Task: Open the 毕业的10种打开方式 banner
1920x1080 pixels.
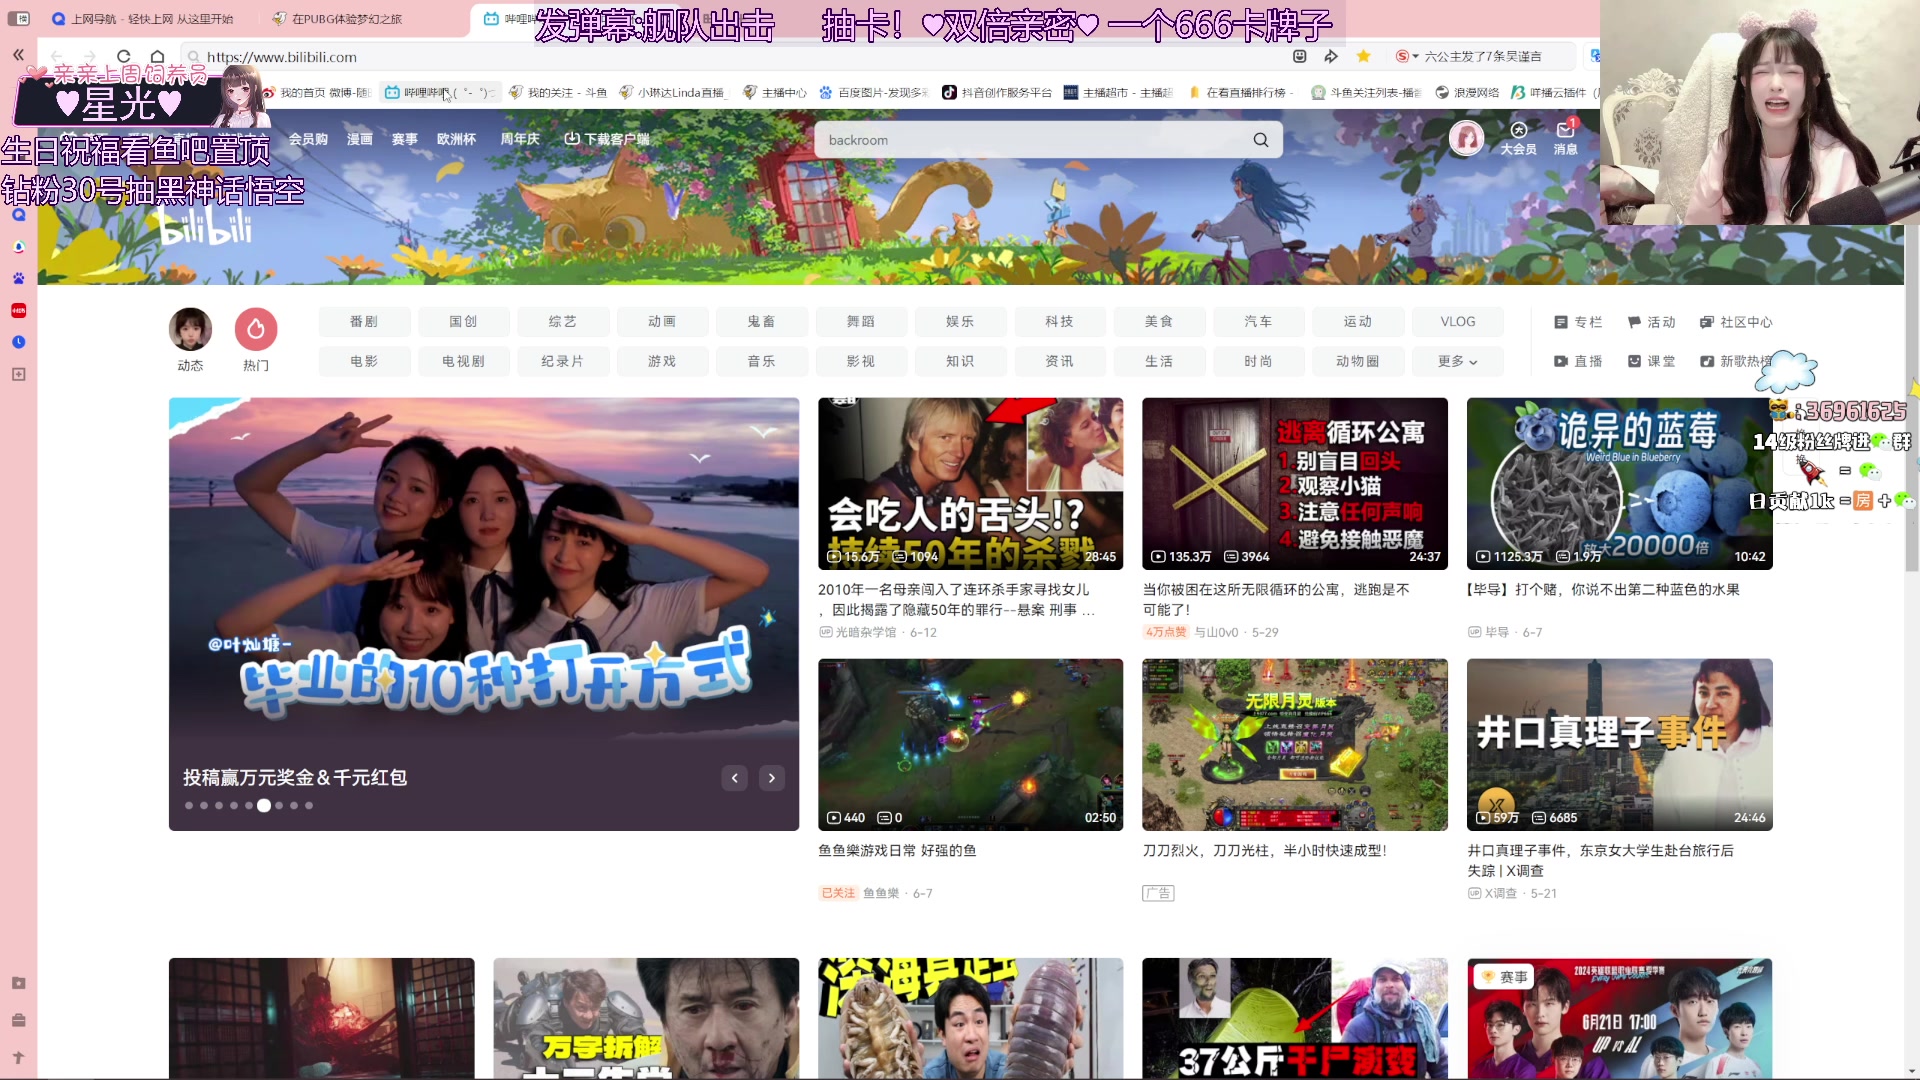Action: point(484,614)
